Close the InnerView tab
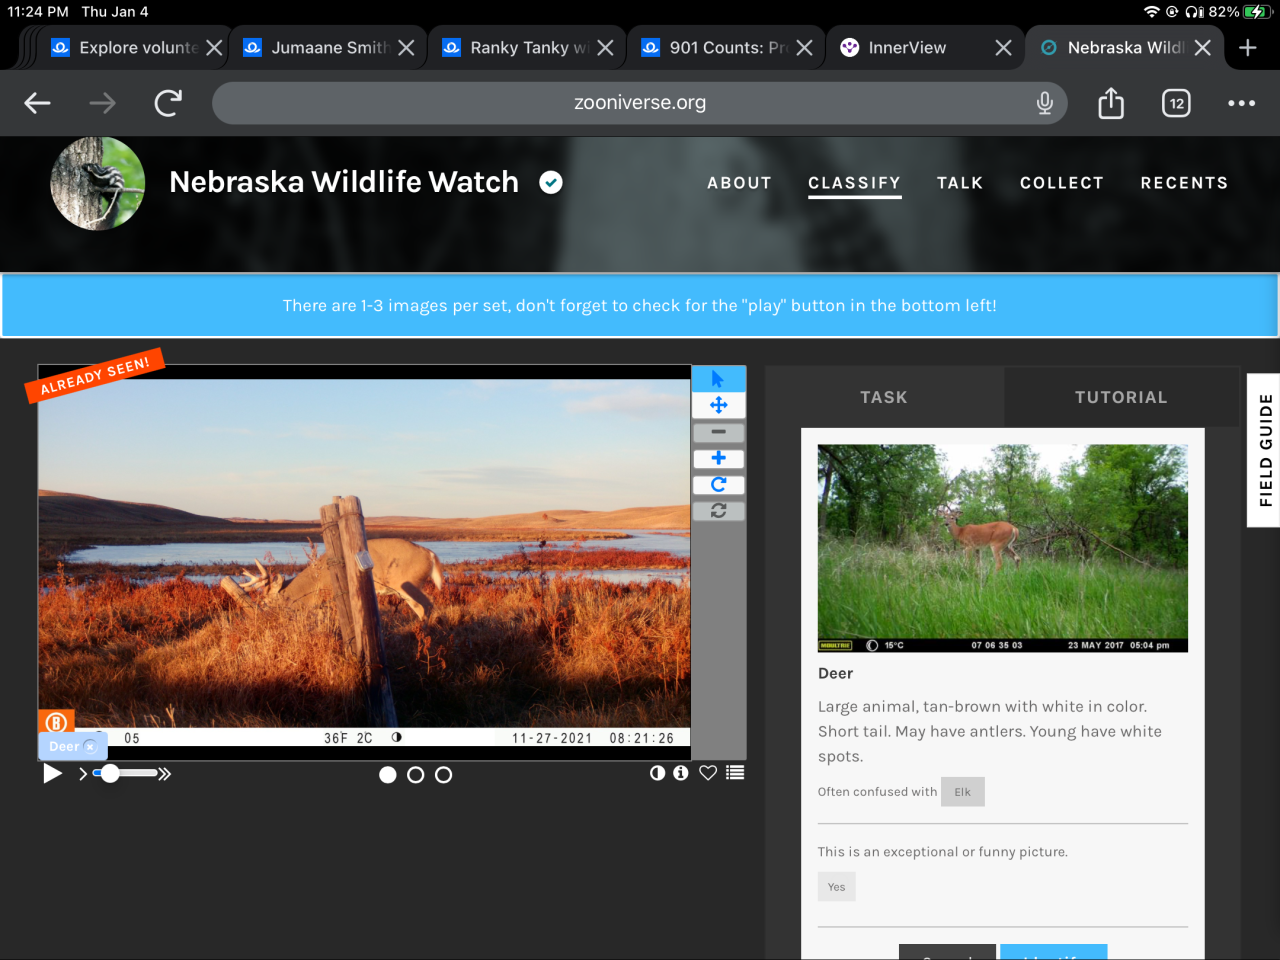 (1004, 48)
